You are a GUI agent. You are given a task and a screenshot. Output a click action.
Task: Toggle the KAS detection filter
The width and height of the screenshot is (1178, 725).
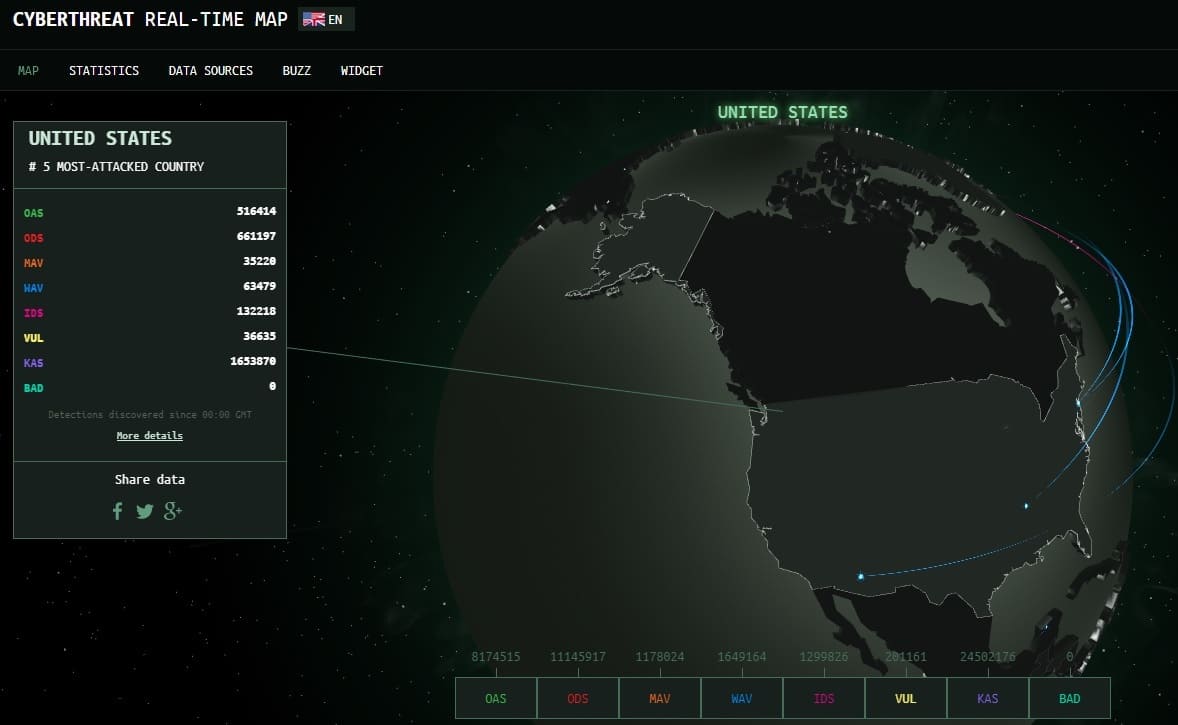click(x=987, y=698)
